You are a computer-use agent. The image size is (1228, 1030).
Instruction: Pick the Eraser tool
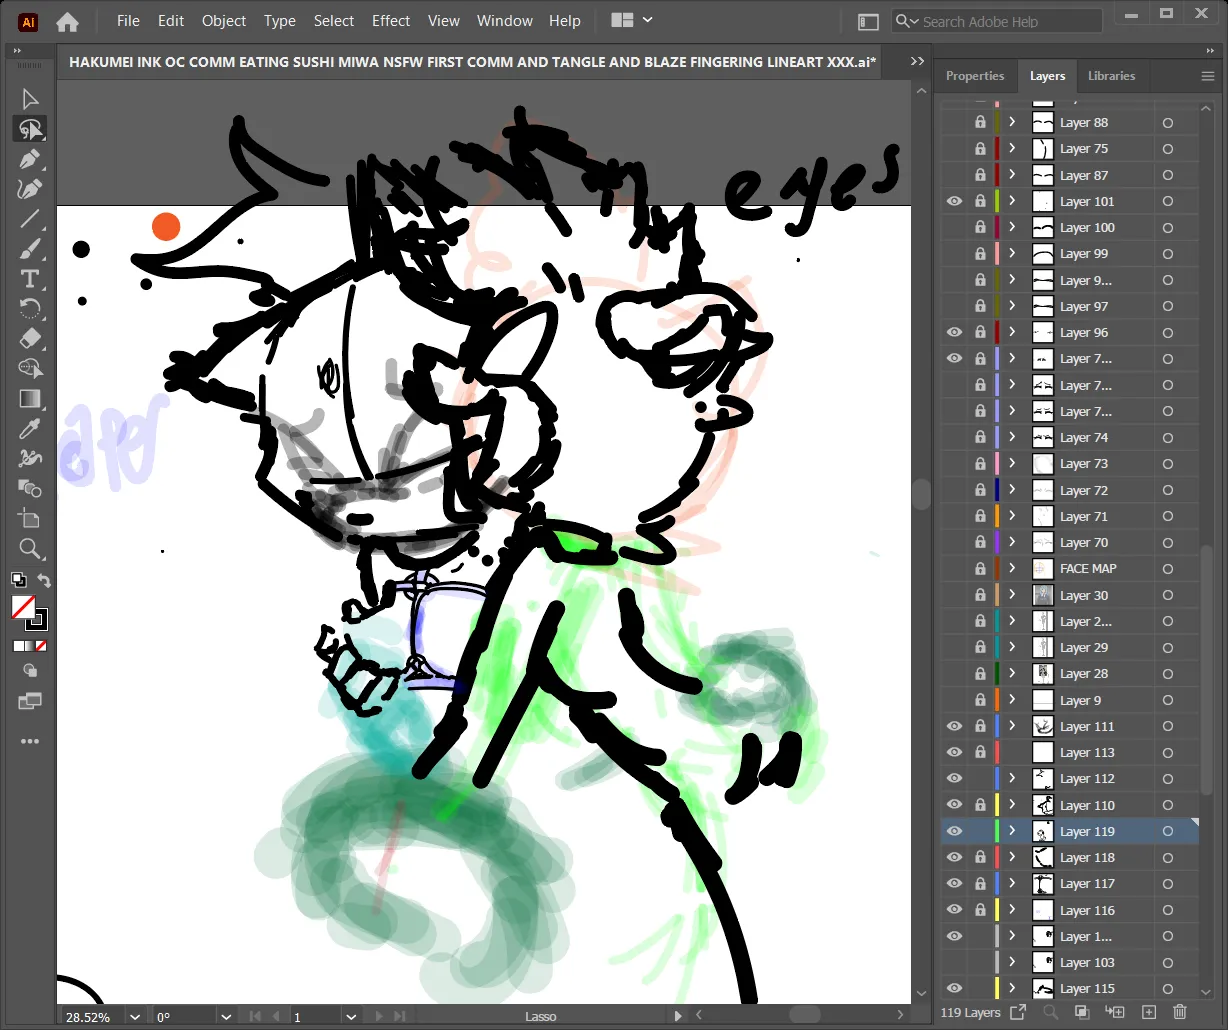(x=30, y=339)
